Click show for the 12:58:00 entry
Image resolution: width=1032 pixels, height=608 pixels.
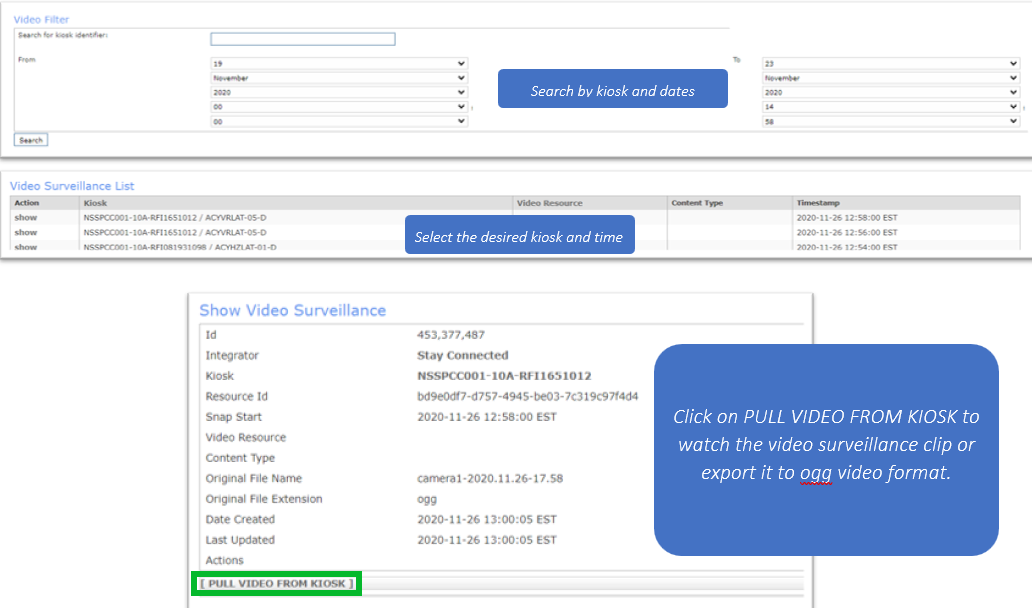25,216
